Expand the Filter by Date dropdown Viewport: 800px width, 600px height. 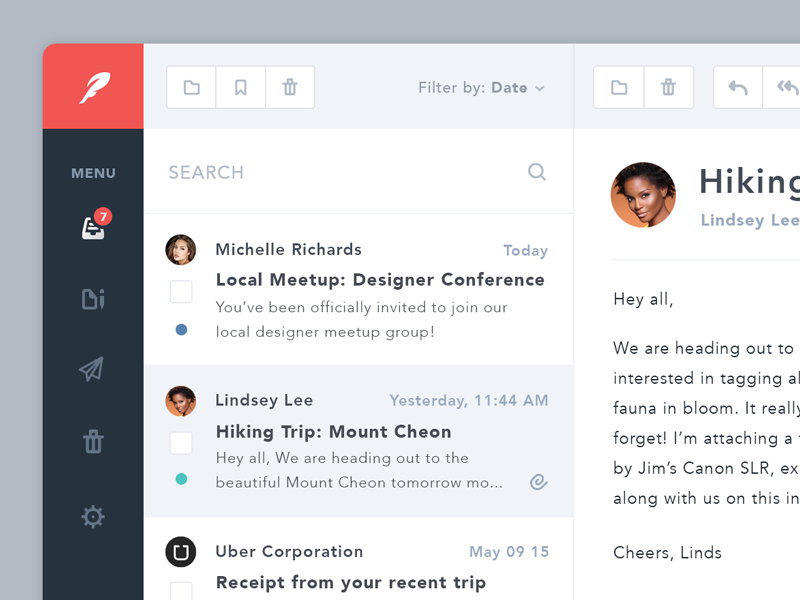click(482, 88)
